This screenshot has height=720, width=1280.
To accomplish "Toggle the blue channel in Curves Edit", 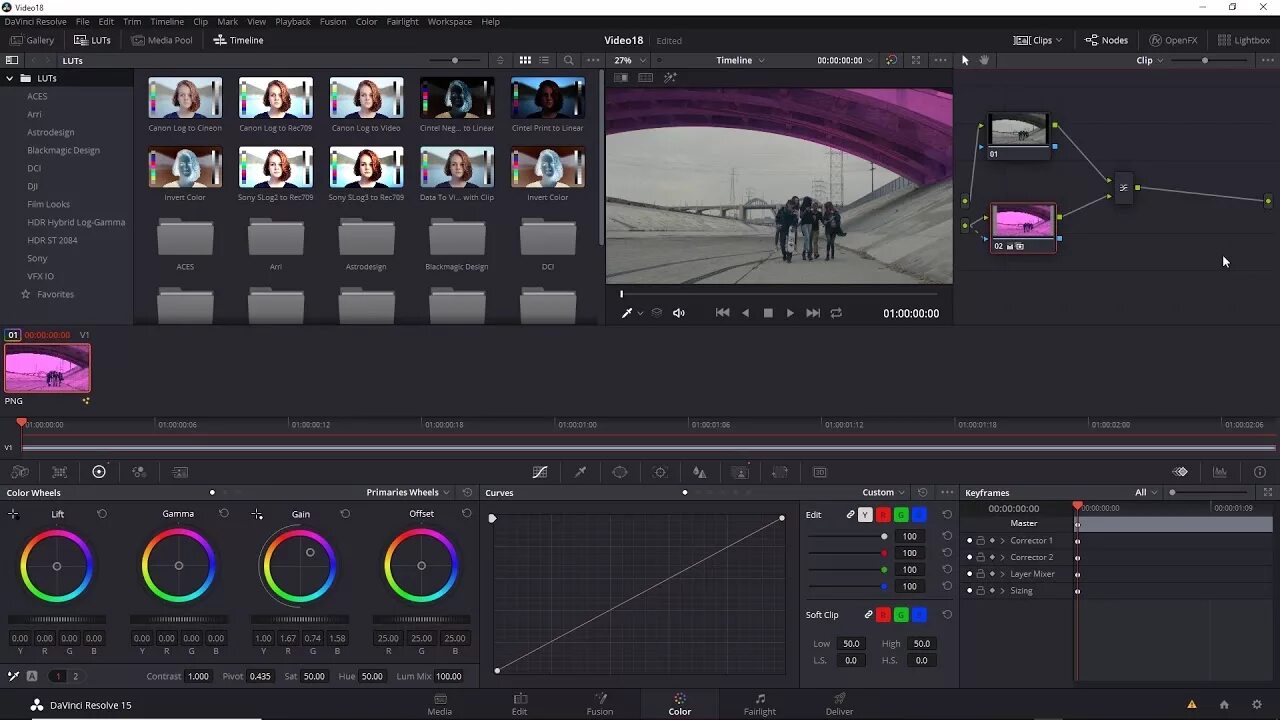I will 919,515.
